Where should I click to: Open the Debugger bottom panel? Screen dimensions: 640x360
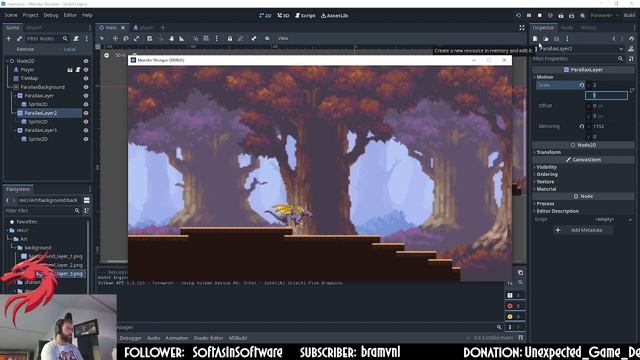coord(131,338)
